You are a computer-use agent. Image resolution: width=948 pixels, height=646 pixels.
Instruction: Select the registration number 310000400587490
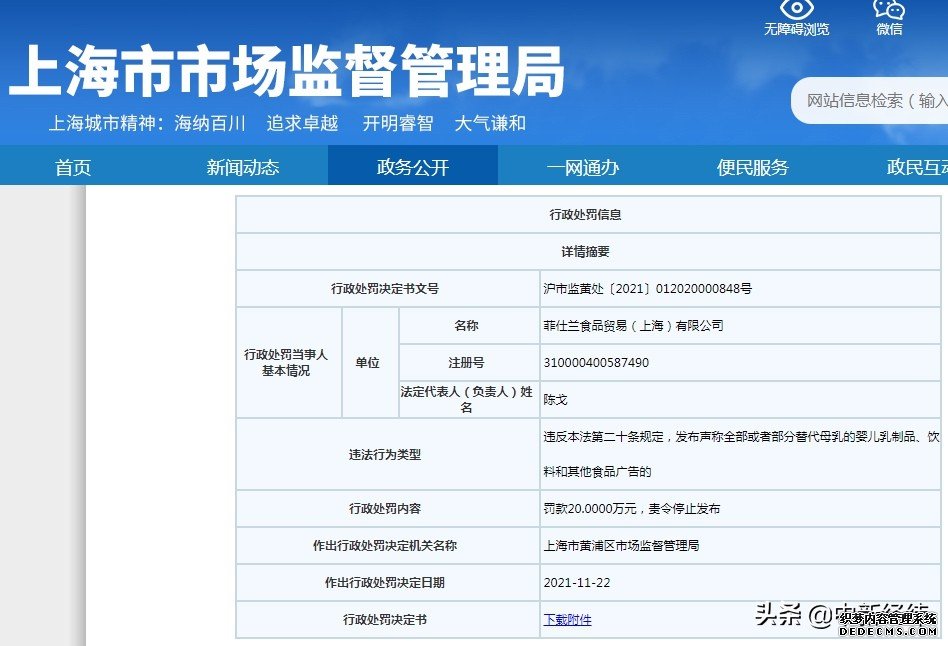click(x=596, y=363)
